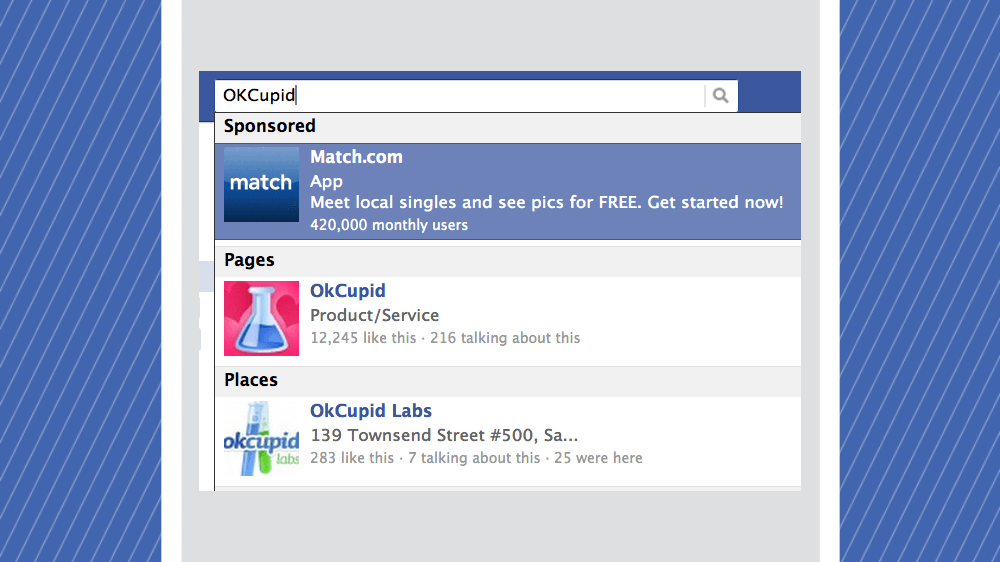Click the '25 were here' text

[598, 458]
